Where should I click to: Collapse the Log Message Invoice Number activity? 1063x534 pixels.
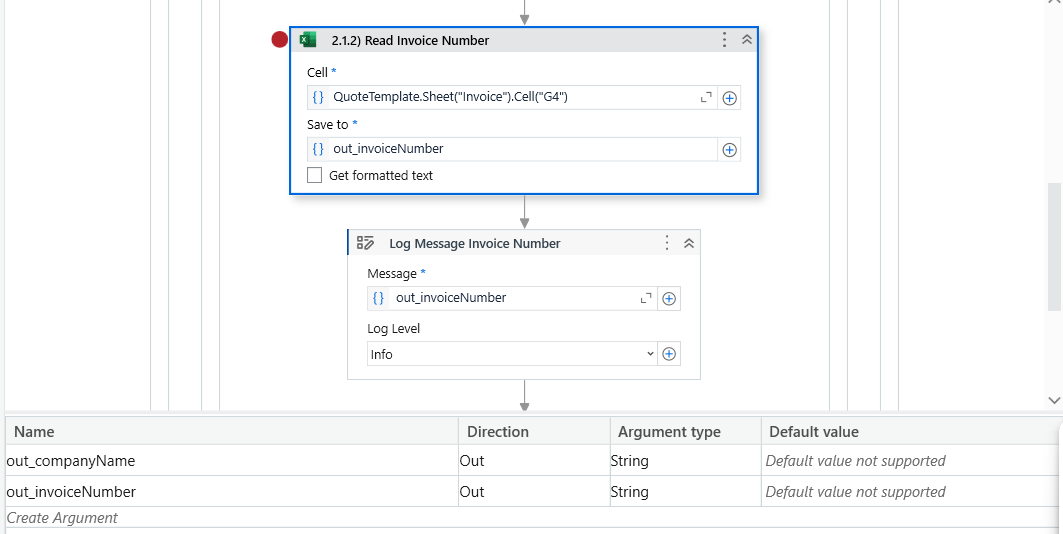[688, 243]
